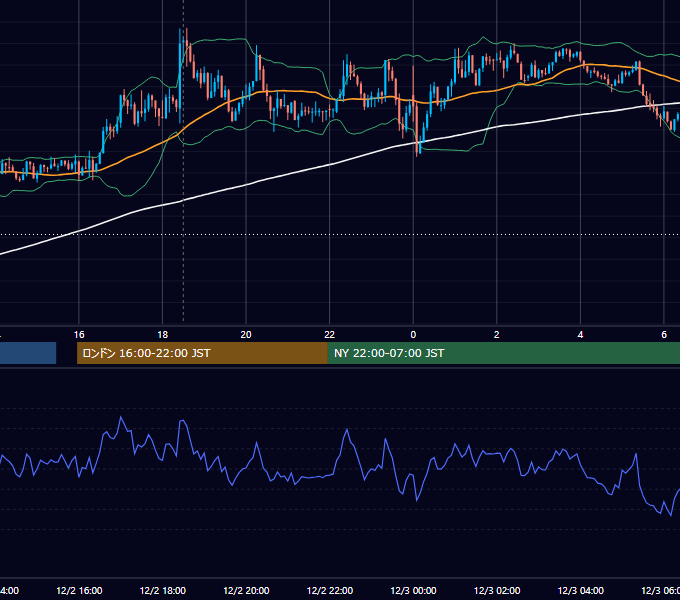Click the 12/3 00:00 label on oscillator axis

pos(413,590)
